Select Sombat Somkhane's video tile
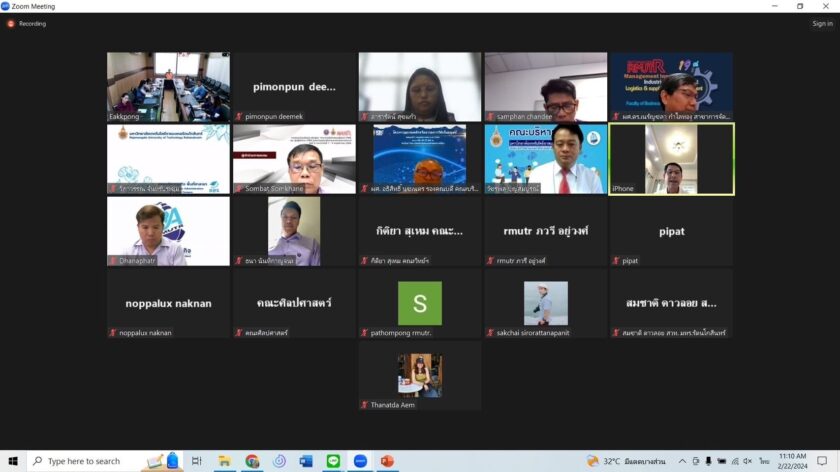This screenshot has height=472, width=840. pyautogui.click(x=294, y=158)
